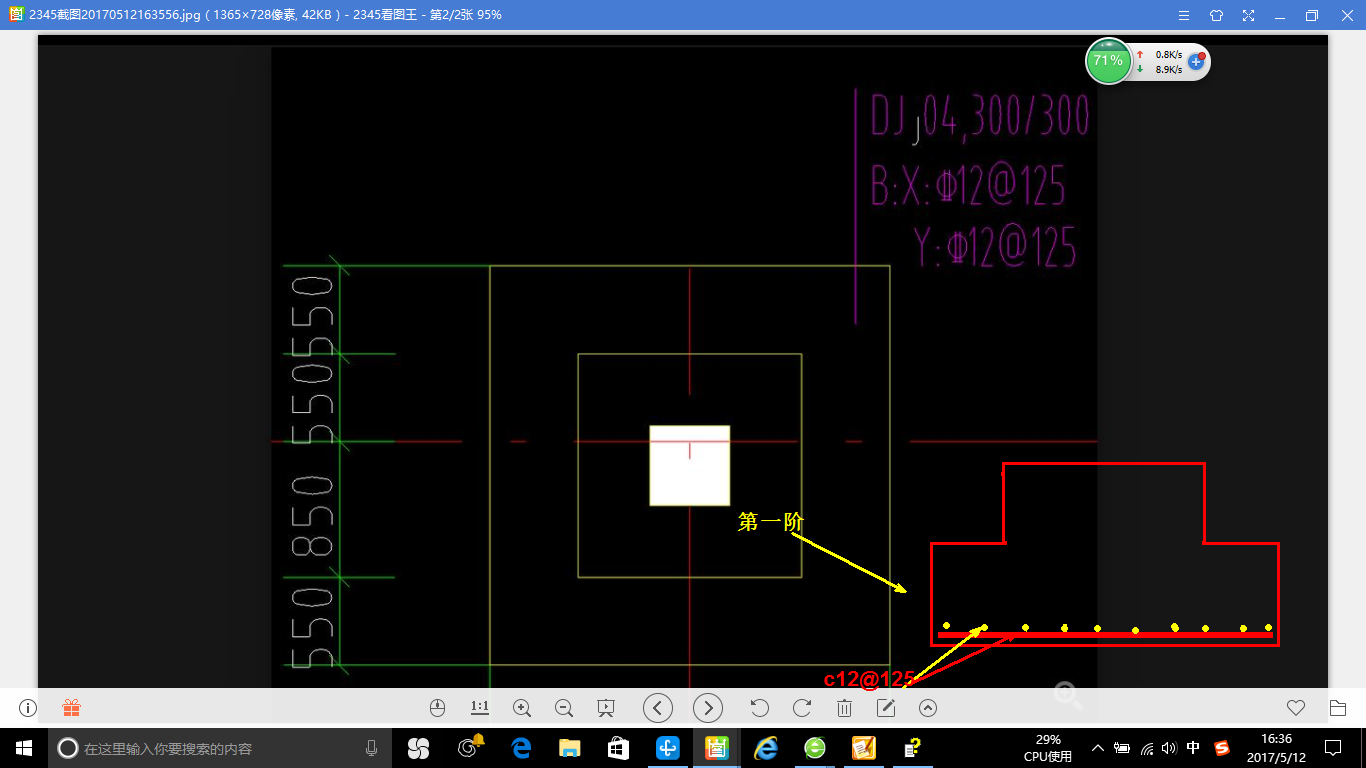Open viewer main menu hamburger icon

coord(1183,15)
